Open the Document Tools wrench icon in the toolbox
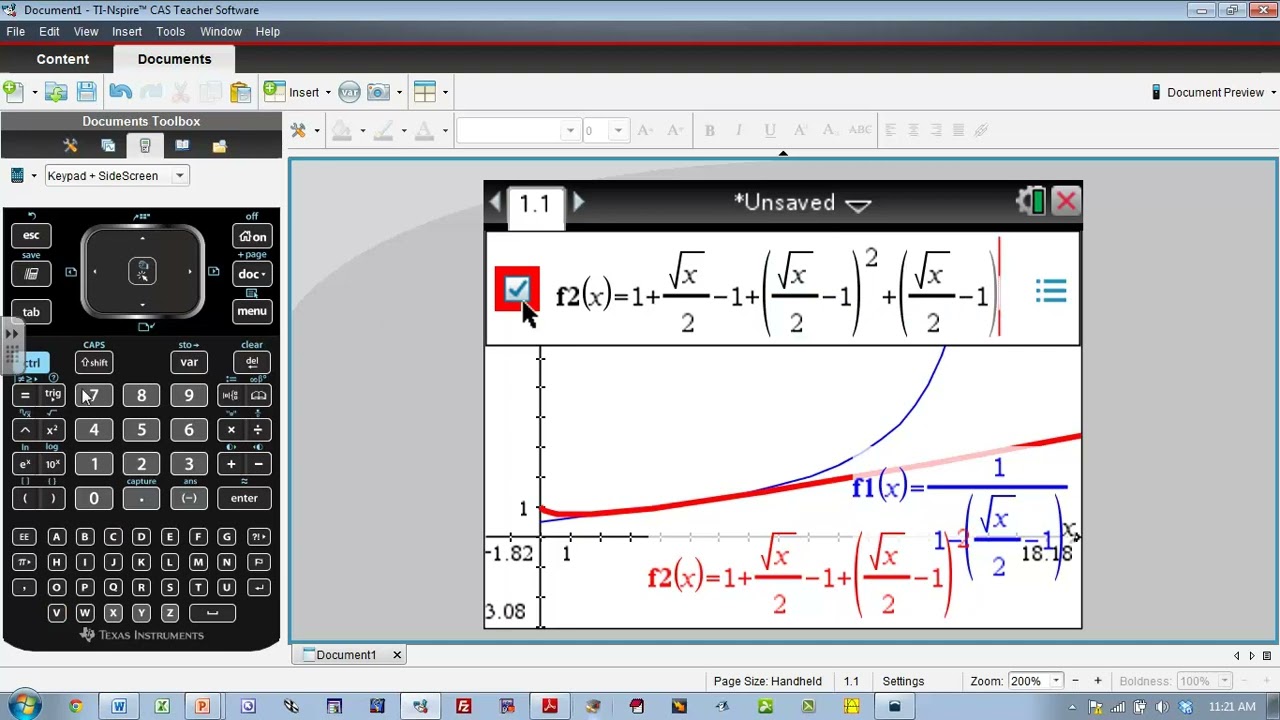The image size is (1280, 720). click(70, 146)
